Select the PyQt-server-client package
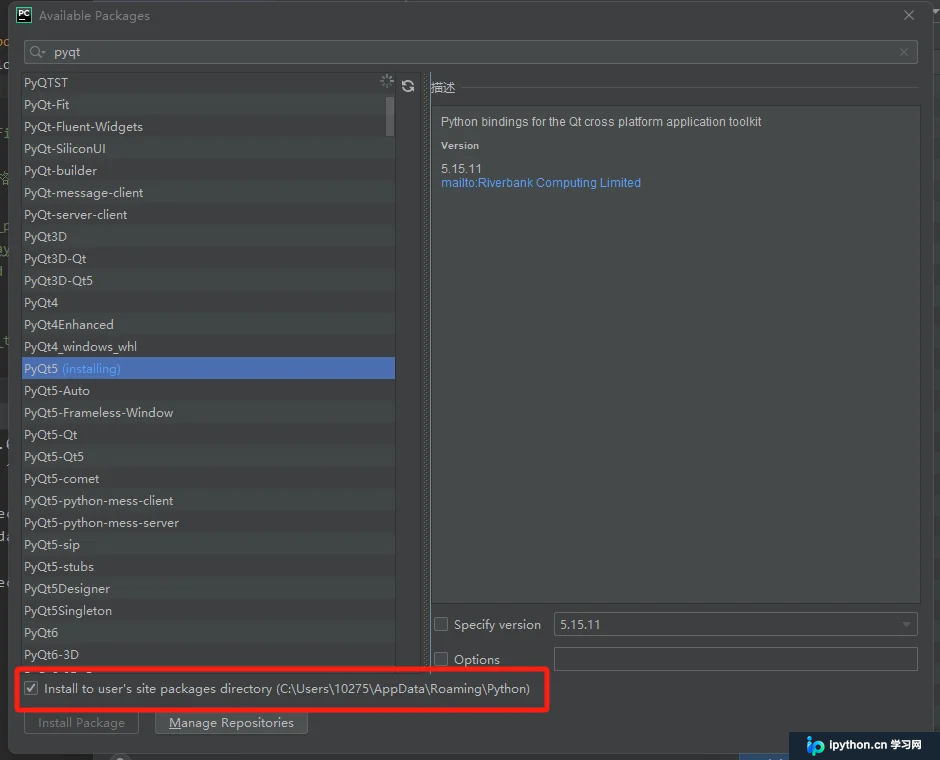This screenshot has width=940, height=760. pos(208,215)
